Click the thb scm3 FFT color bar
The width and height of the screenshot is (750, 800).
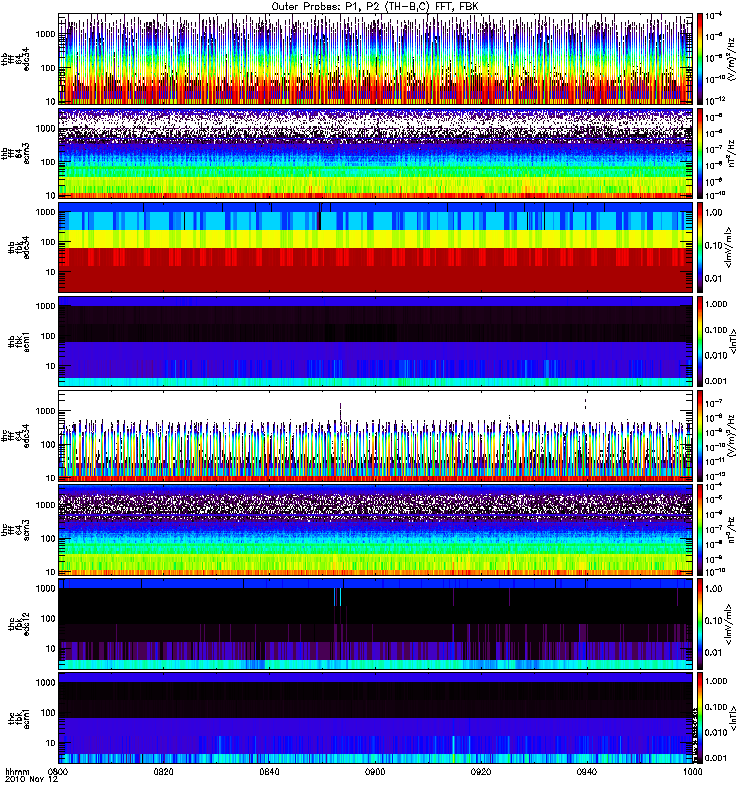tap(700, 153)
